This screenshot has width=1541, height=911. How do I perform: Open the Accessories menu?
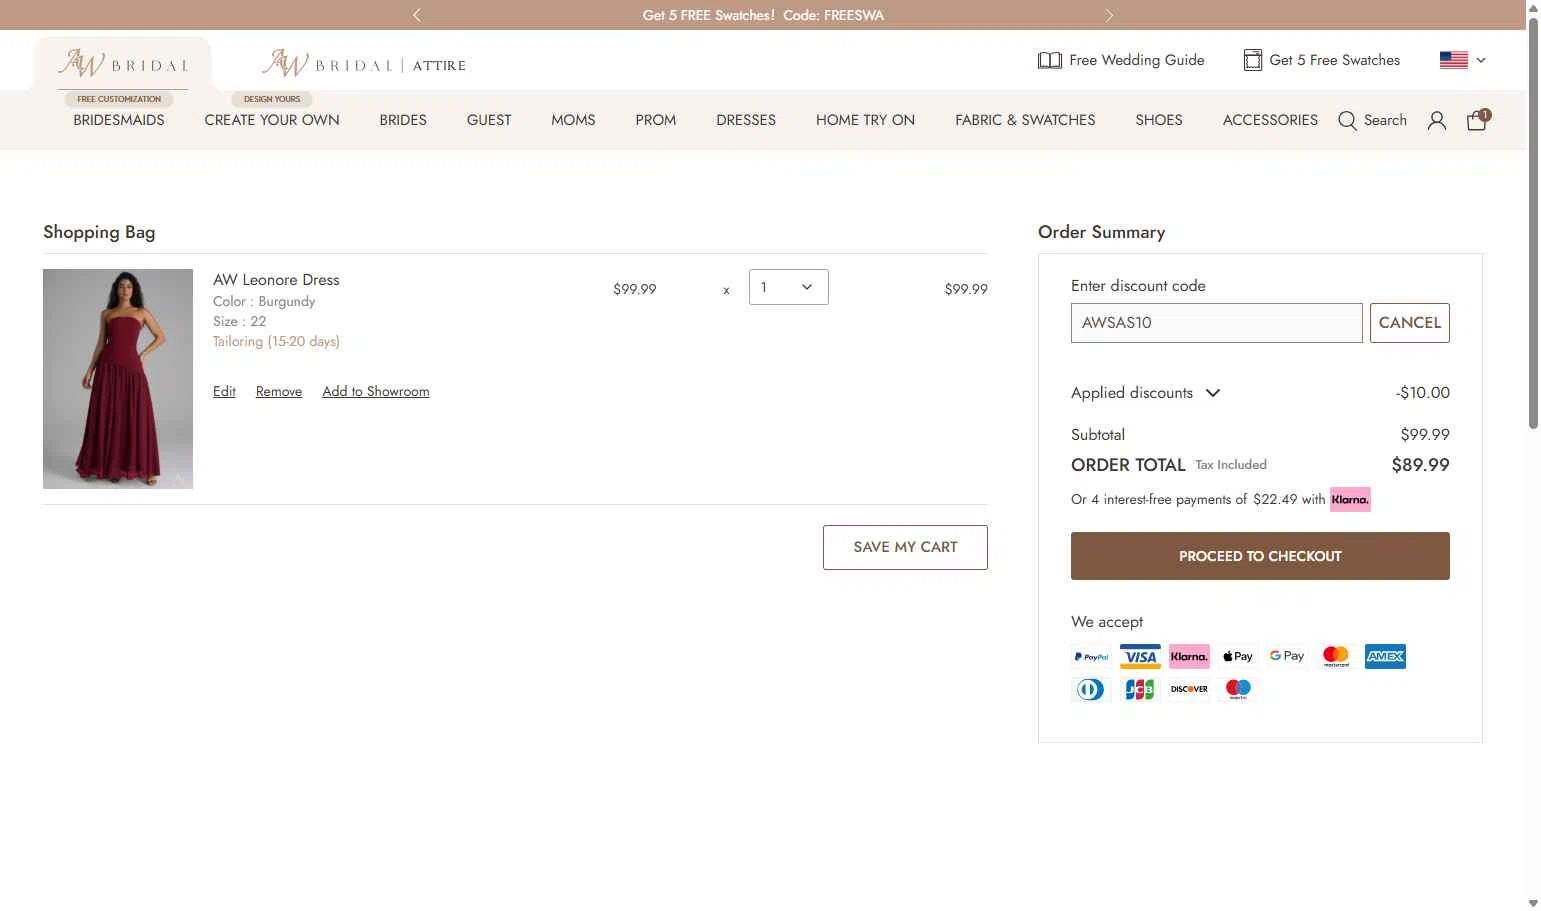(1270, 120)
